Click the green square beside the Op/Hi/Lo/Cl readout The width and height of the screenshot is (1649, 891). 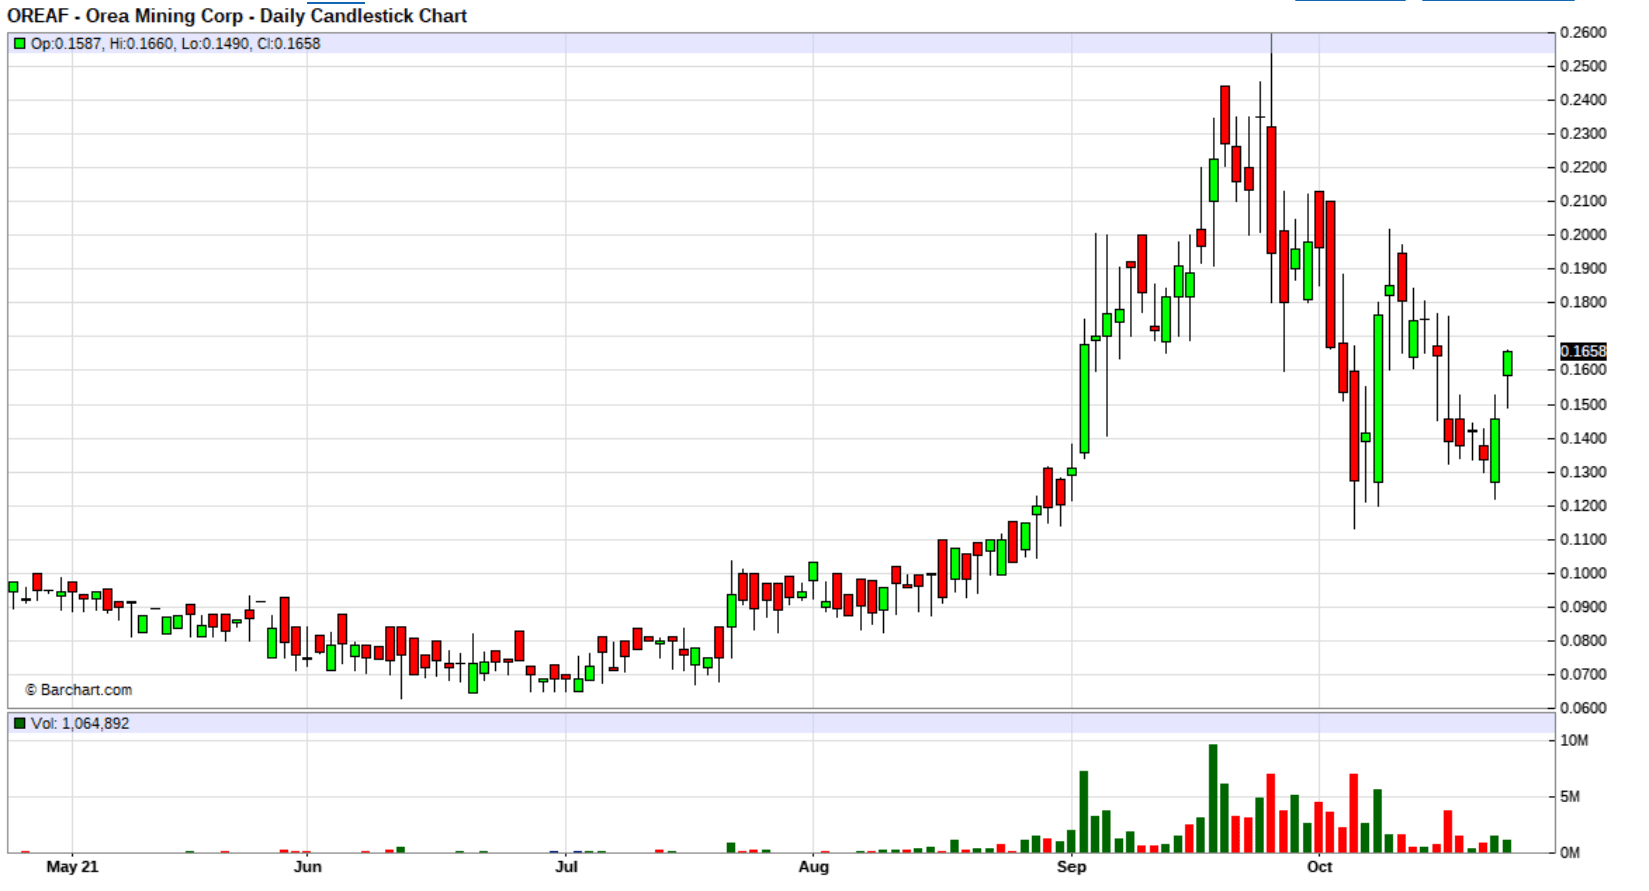point(19,44)
